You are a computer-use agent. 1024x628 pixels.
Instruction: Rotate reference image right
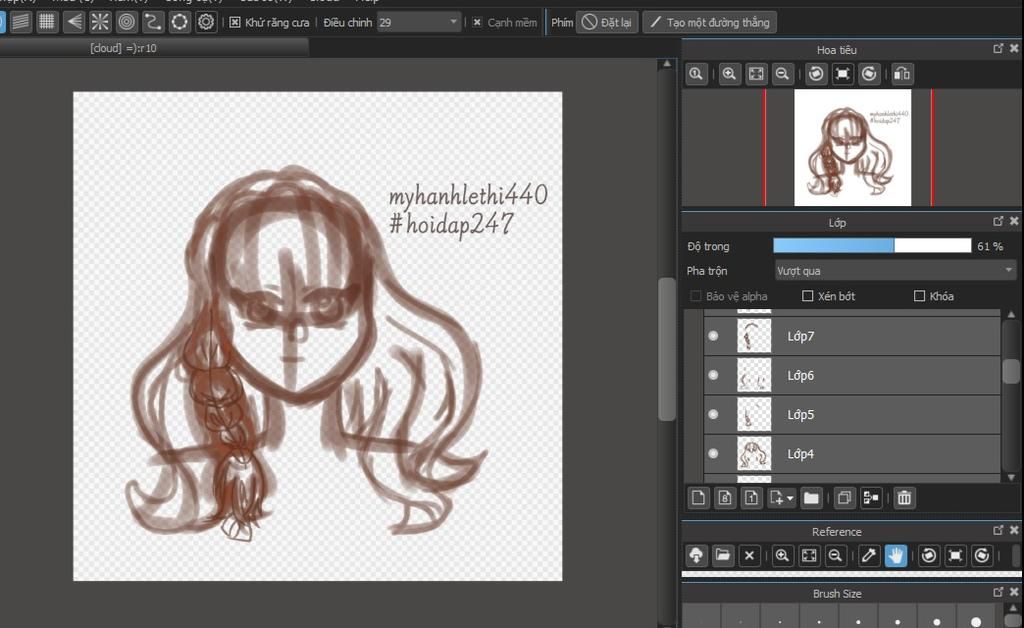[x=982, y=556]
